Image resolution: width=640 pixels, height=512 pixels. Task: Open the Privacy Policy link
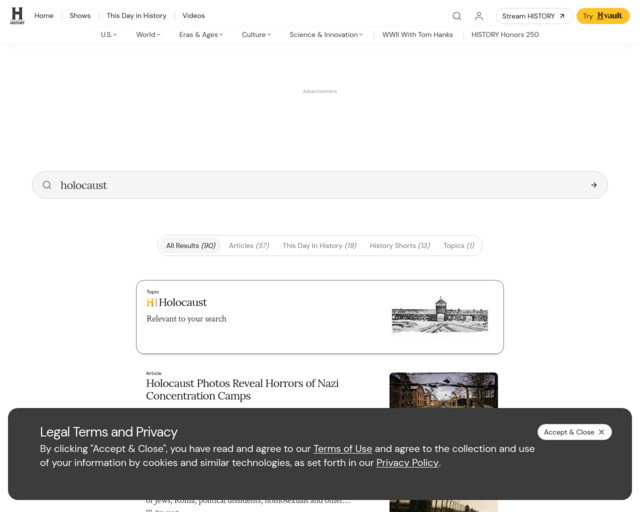point(407,463)
